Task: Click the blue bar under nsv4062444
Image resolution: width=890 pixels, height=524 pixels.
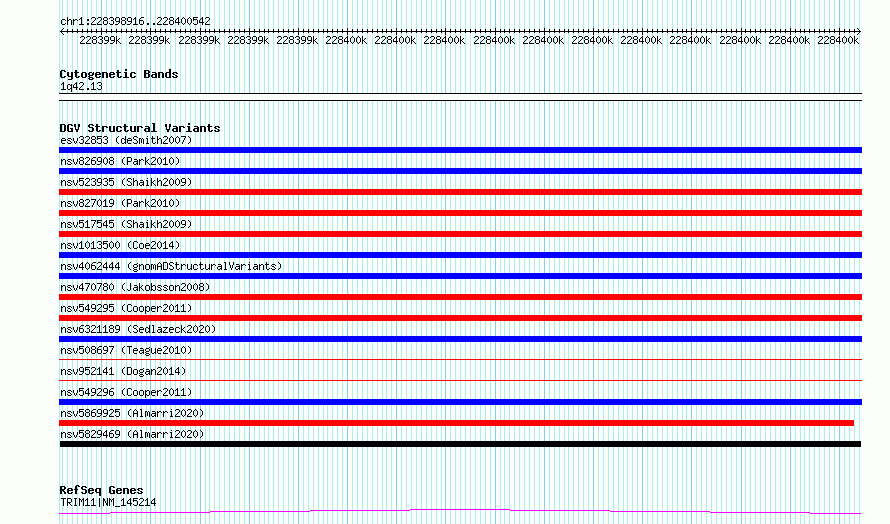Action: pos(460,276)
